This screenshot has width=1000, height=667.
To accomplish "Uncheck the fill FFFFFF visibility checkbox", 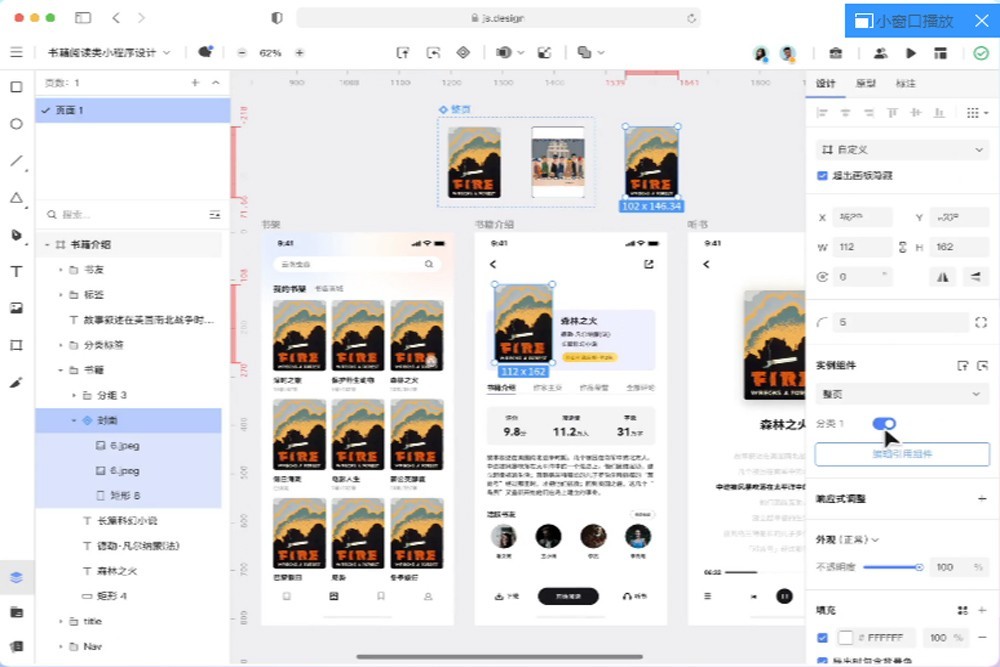I will [x=823, y=638].
